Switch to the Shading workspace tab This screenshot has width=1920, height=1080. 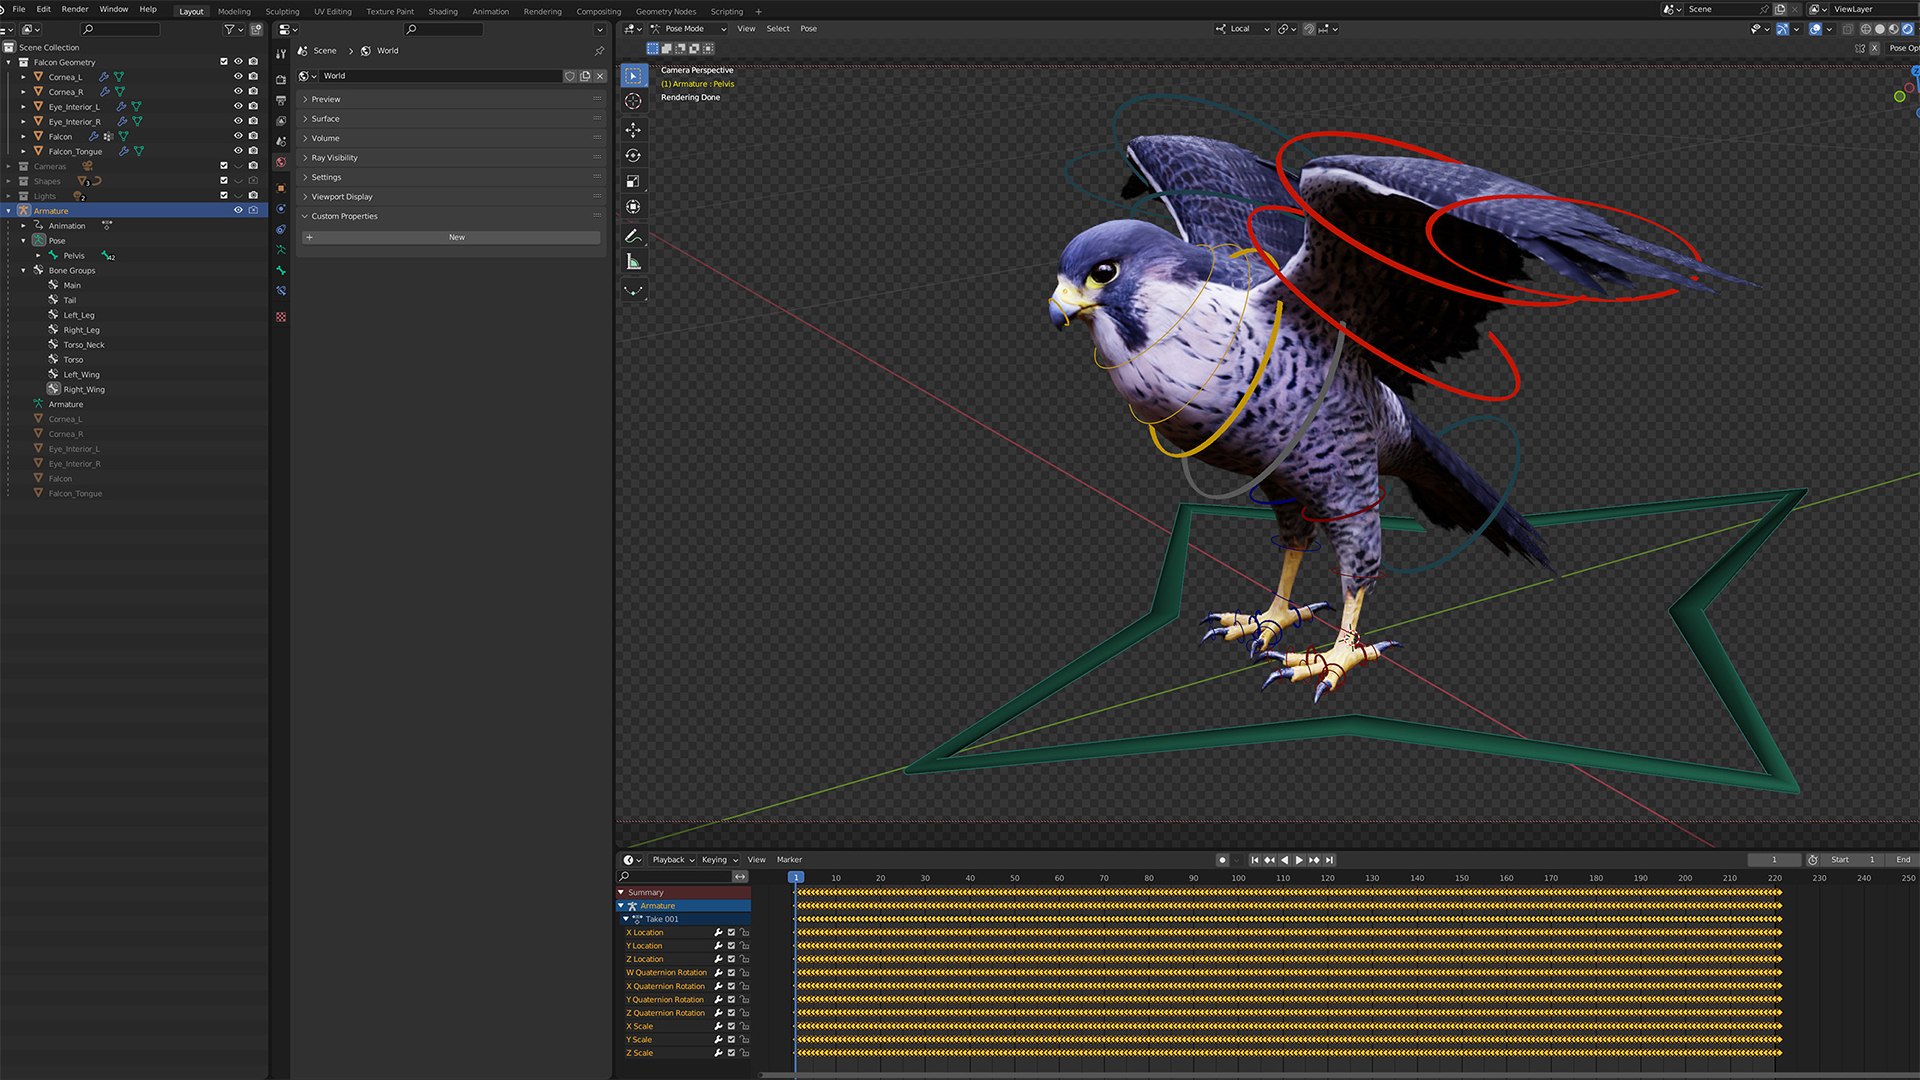tap(443, 12)
